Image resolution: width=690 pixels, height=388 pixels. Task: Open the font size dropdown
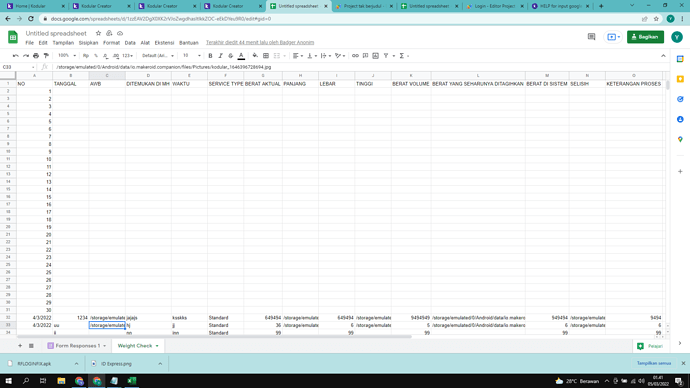pyautogui.click(x=191, y=56)
